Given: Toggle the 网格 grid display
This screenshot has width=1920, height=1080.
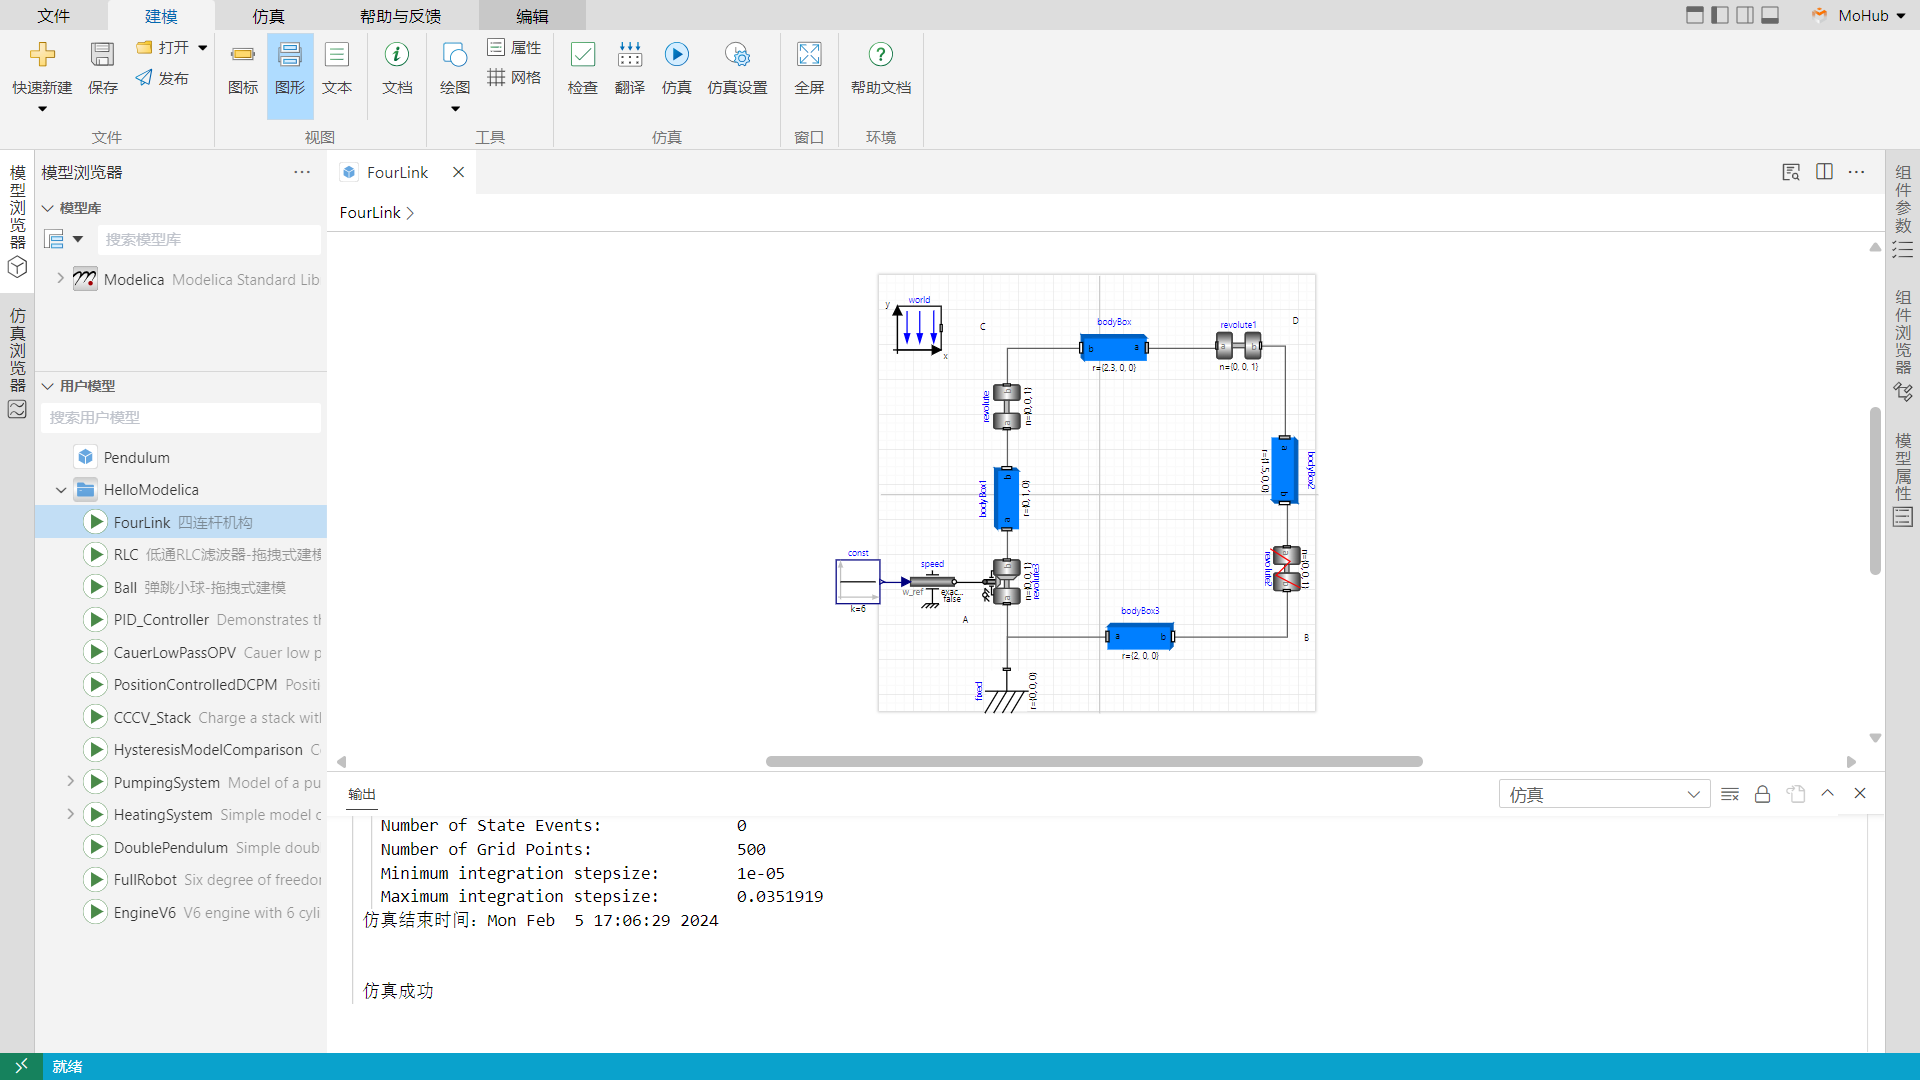Looking at the screenshot, I should (515, 77).
